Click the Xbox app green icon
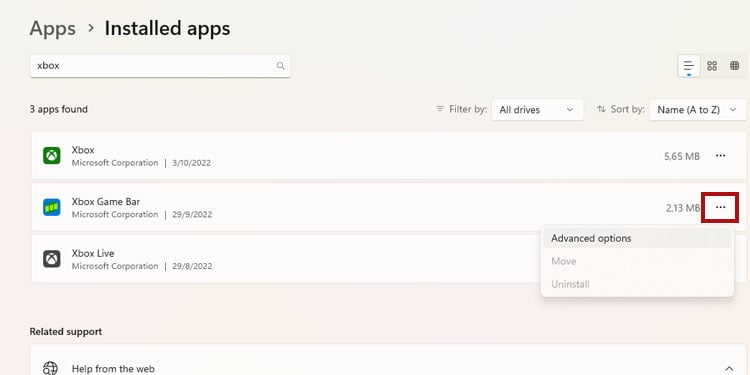This screenshot has width=750, height=375. click(52, 155)
